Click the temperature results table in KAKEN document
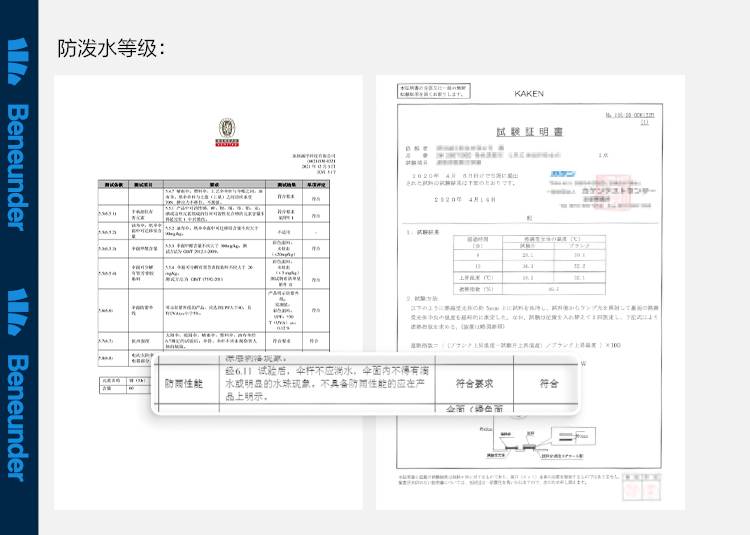 (x=529, y=264)
